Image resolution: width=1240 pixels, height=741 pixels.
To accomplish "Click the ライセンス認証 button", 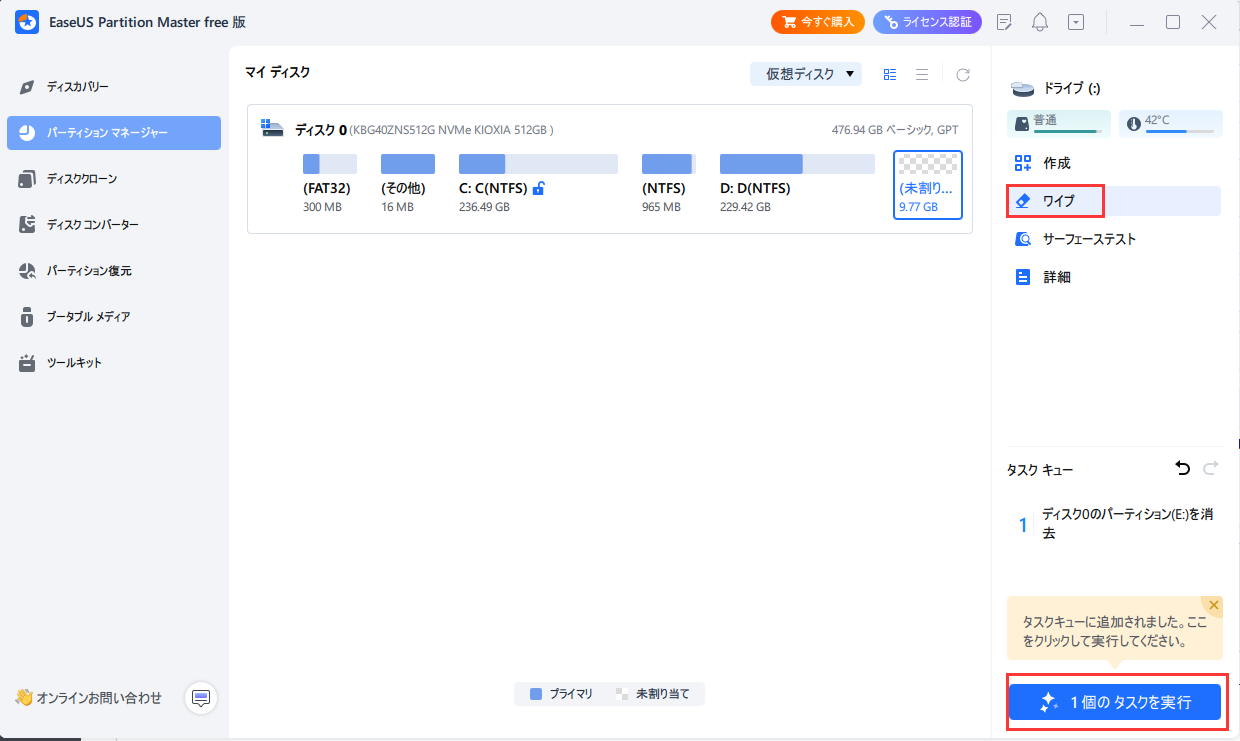I will (x=927, y=22).
